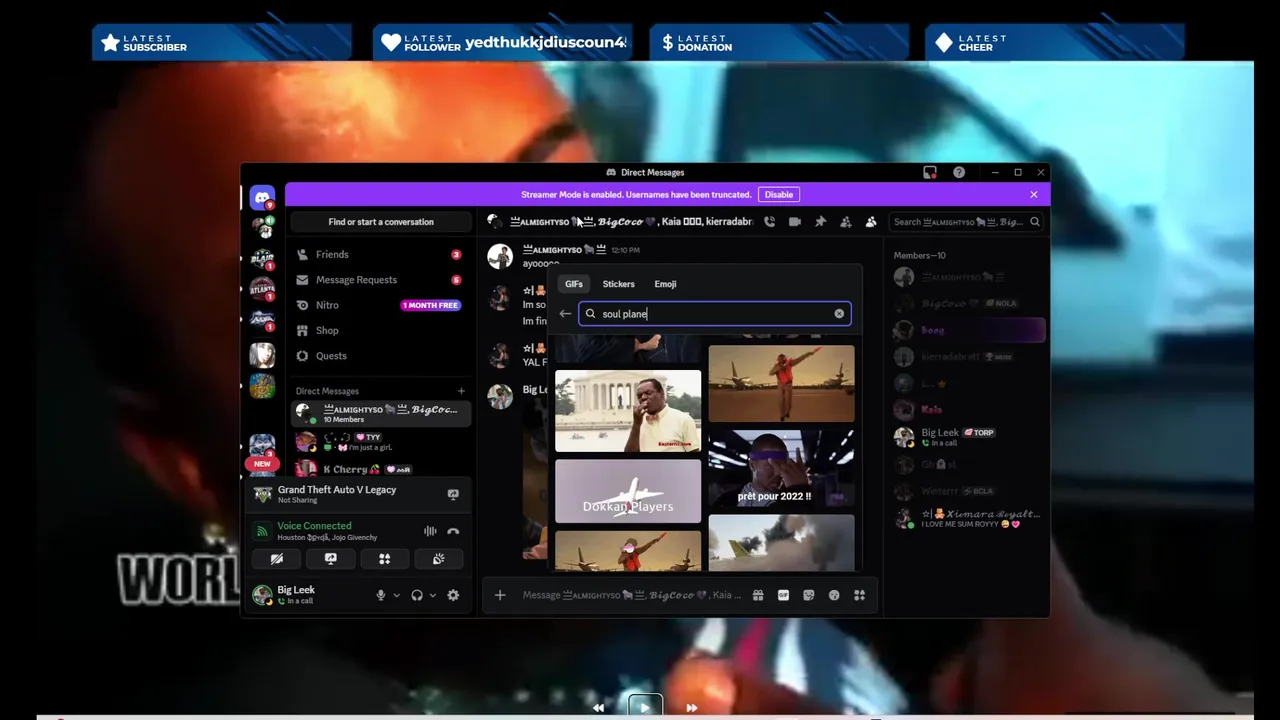
Task: Select the Dokkan Players airplane GIF
Action: (x=628, y=491)
